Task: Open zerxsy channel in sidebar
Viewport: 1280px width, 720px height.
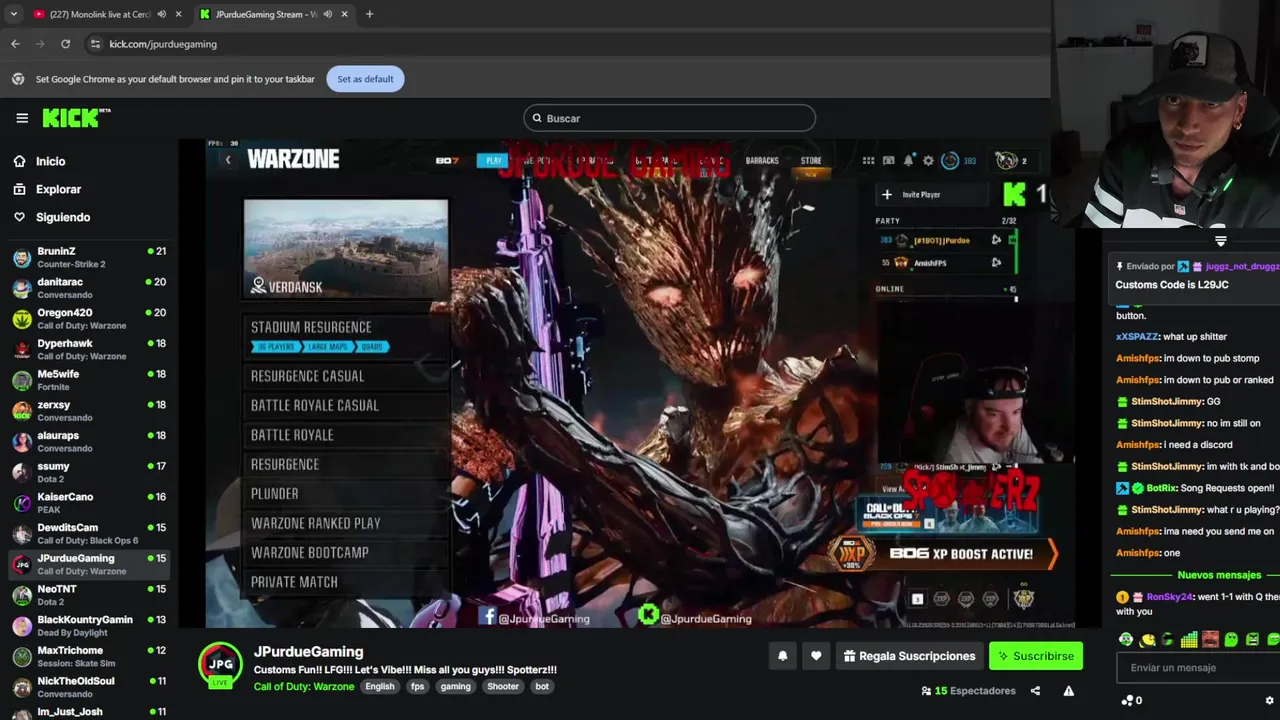Action: (88, 411)
